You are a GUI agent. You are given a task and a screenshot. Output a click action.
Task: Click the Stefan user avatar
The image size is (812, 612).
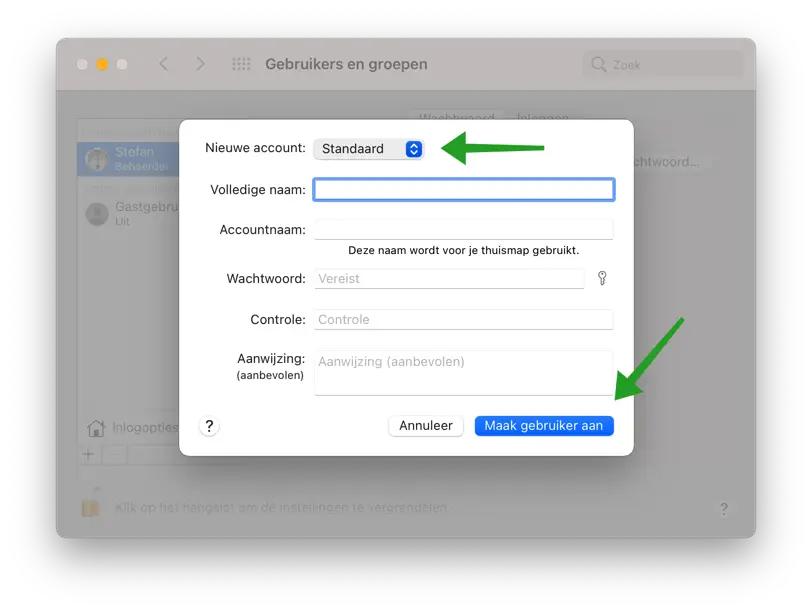pyautogui.click(x=97, y=159)
